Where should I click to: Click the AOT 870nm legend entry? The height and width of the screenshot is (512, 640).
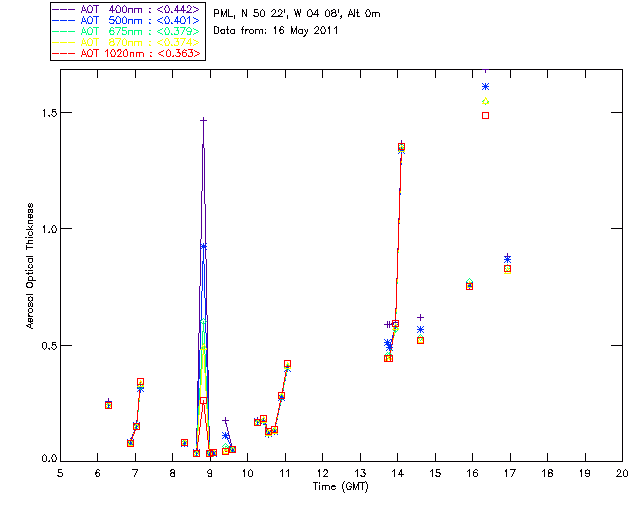(126, 42)
